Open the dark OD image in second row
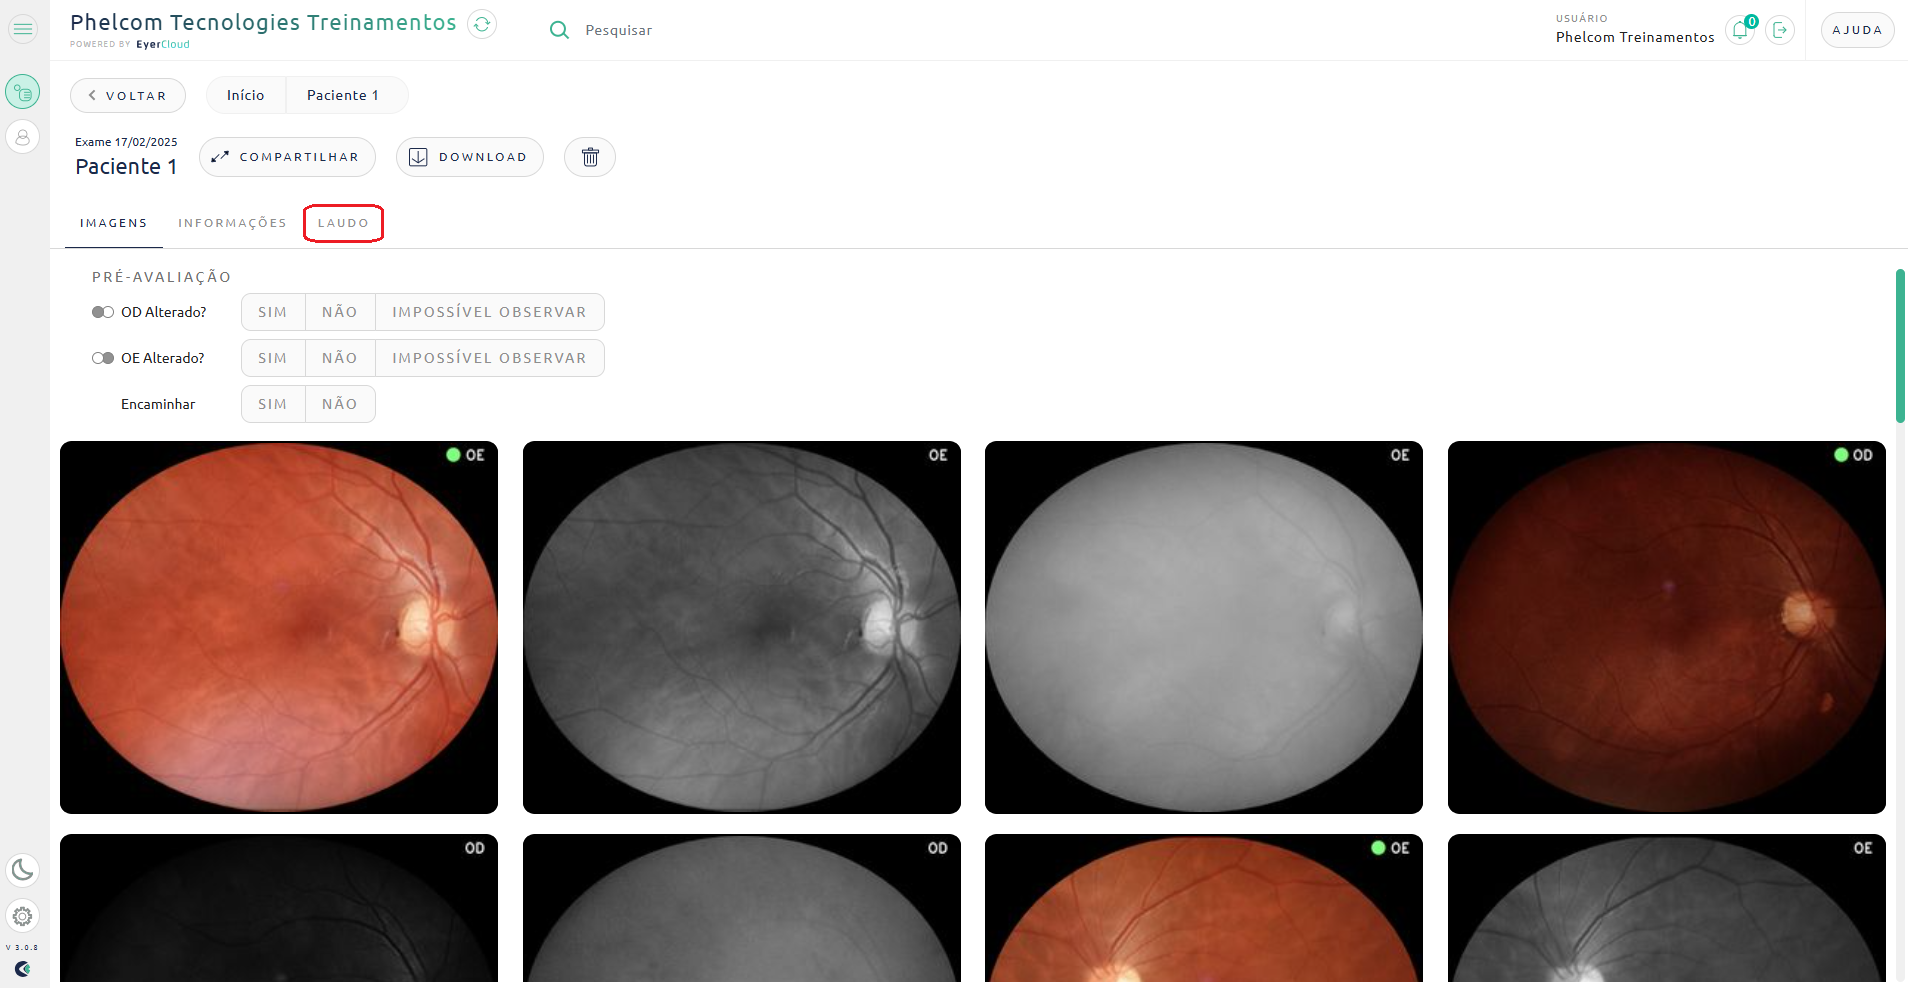1908x988 pixels. click(279, 908)
